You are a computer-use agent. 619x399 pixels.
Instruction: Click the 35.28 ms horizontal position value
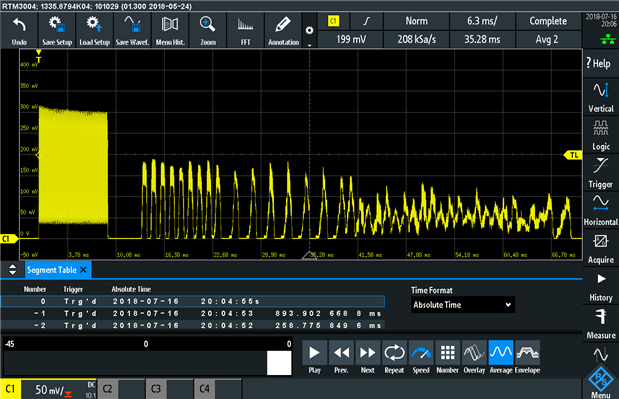tap(482, 39)
